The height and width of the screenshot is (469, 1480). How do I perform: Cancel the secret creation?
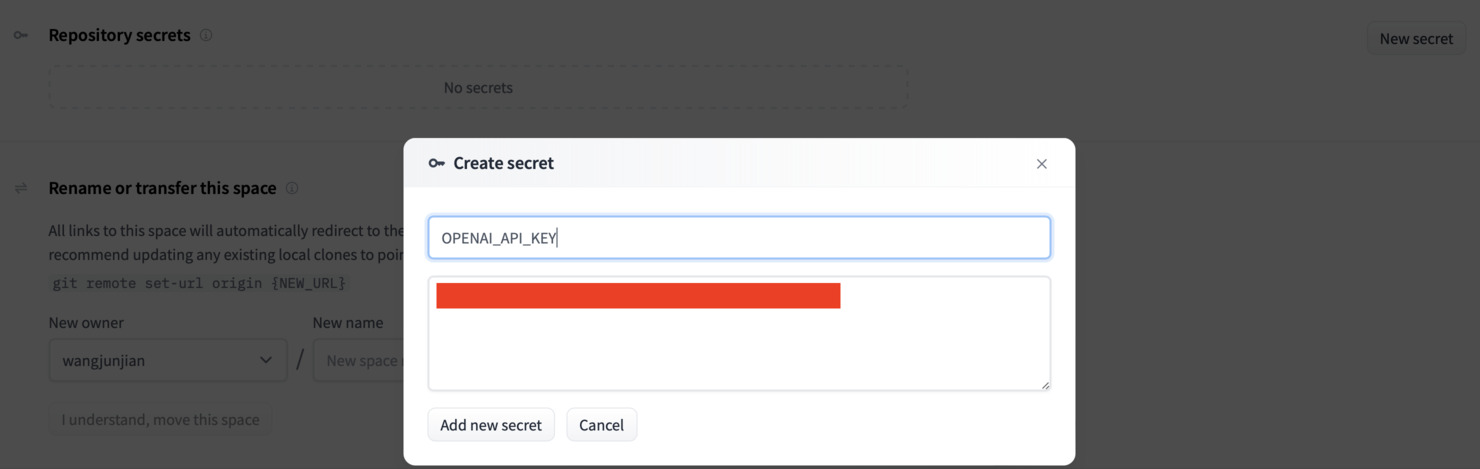click(601, 425)
